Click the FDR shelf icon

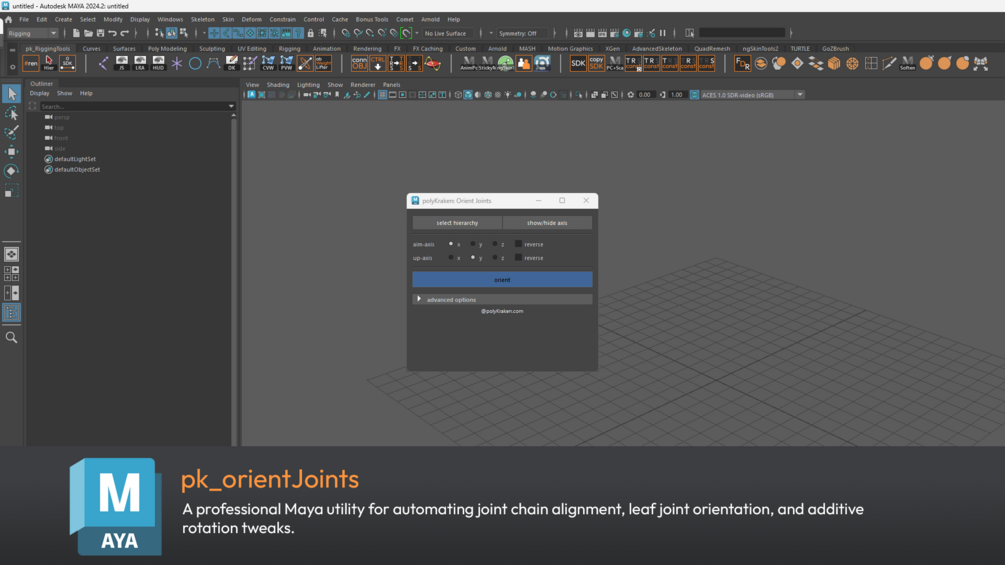tap(742, 63)
